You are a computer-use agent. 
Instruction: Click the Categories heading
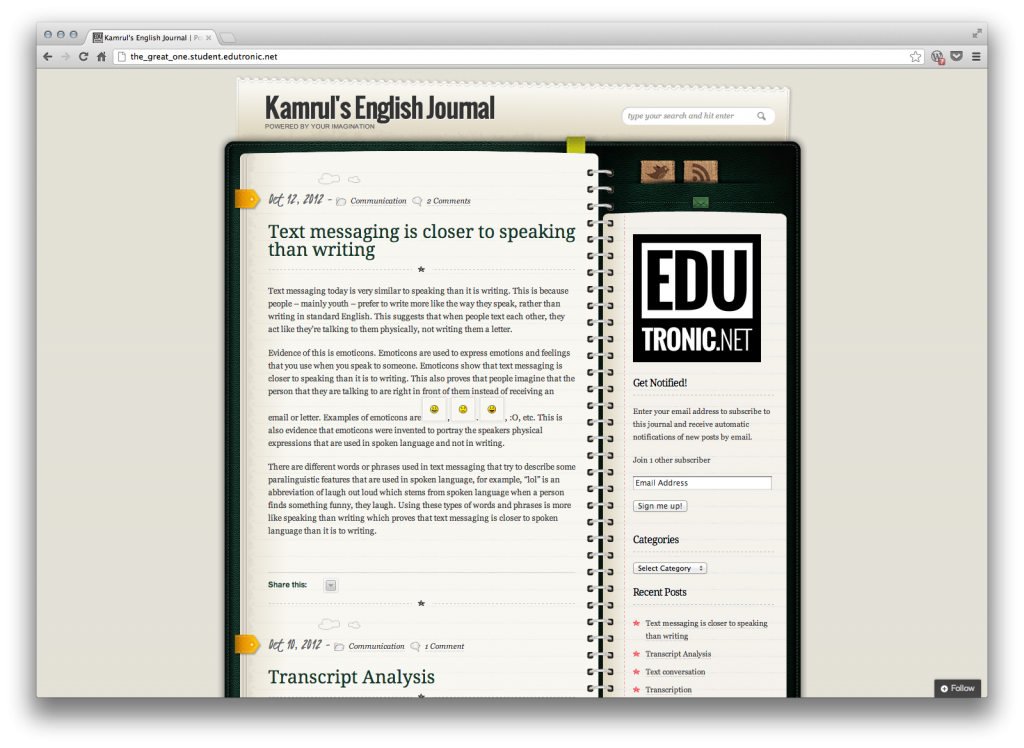[x=656, y=540]
